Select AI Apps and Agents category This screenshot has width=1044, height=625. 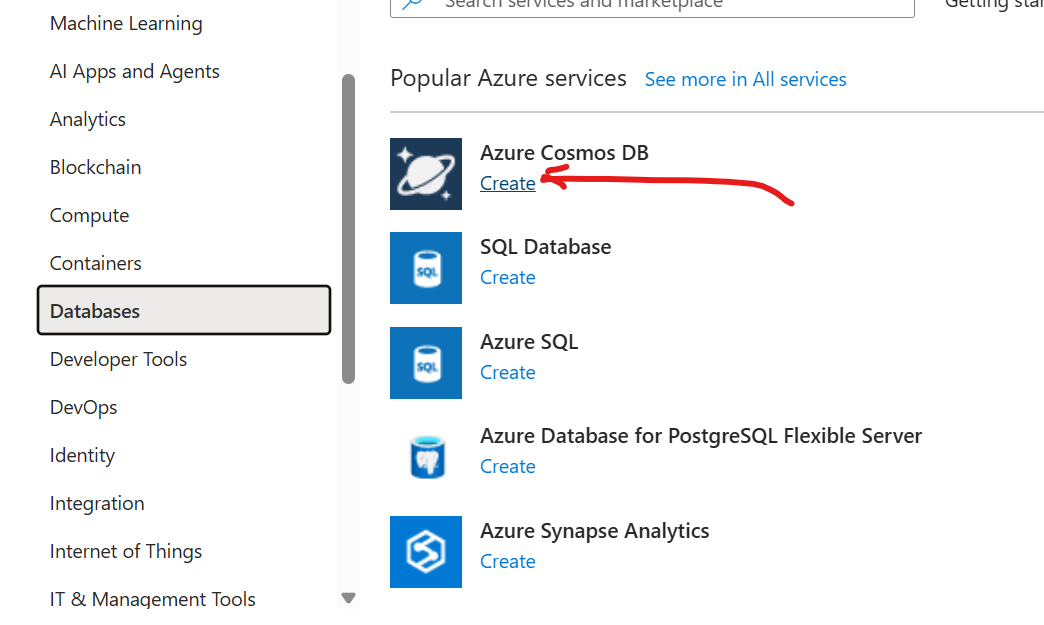coord(135,72)
